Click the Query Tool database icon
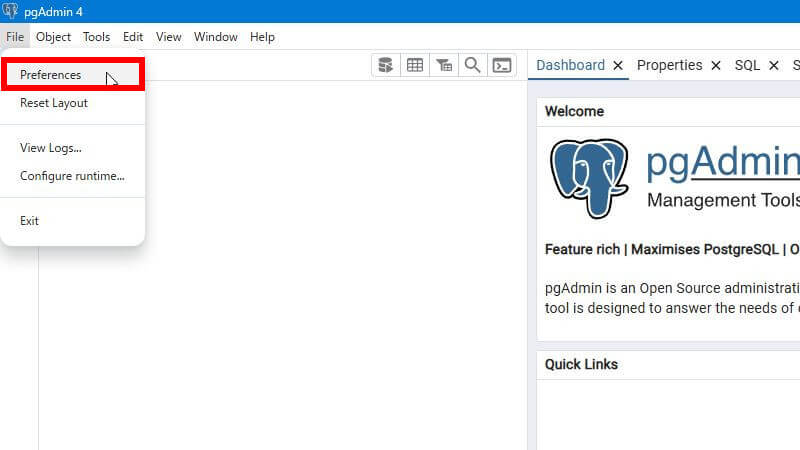This screenshot has width=800, height=450. point(386,65)
